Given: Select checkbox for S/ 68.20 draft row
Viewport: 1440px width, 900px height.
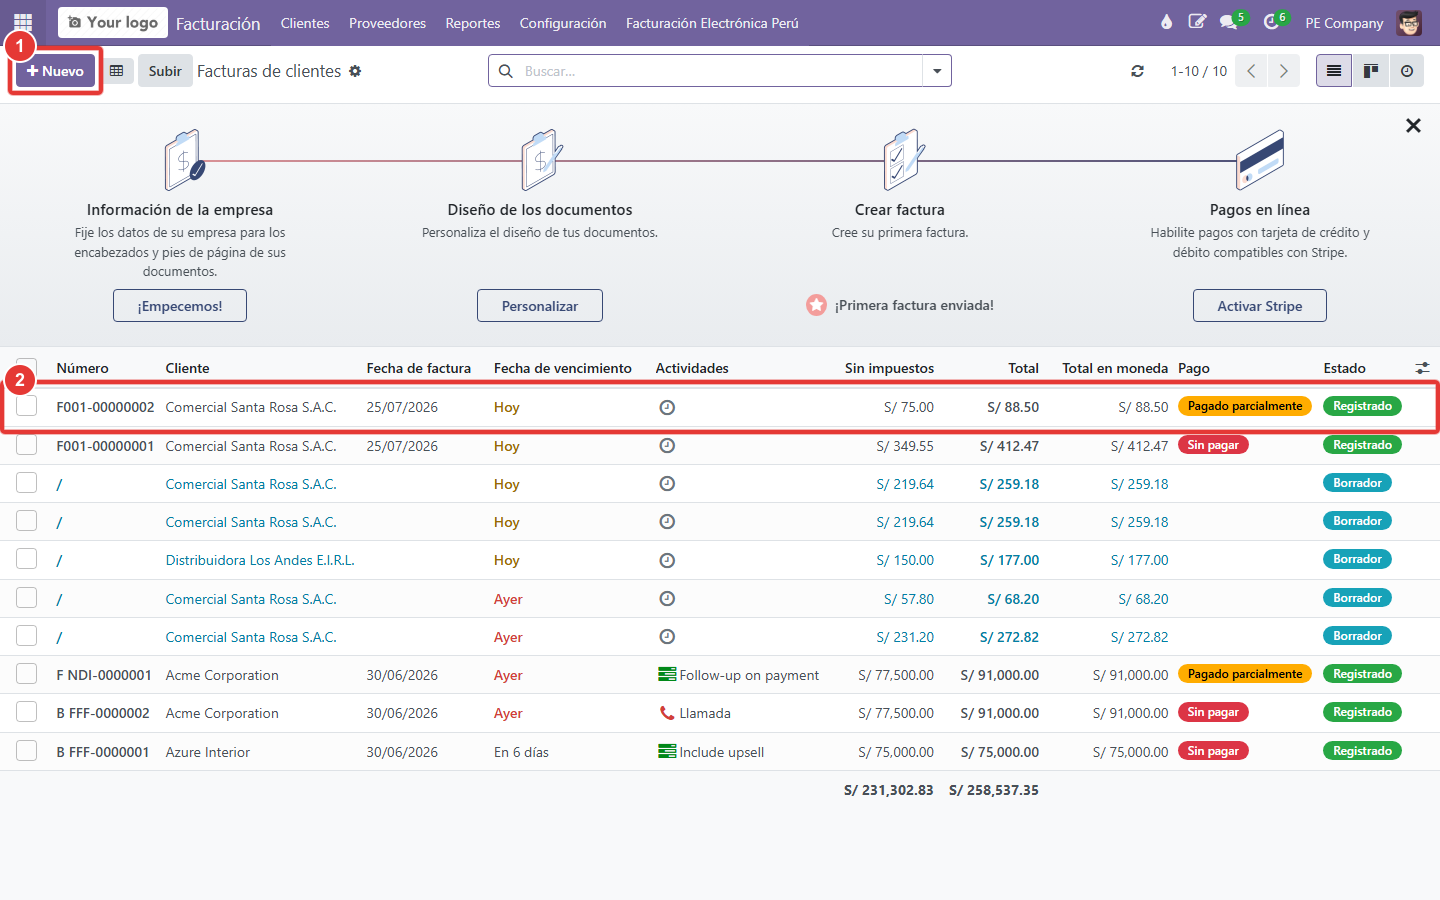Looking at the screenshot, I should pos(27,598).
